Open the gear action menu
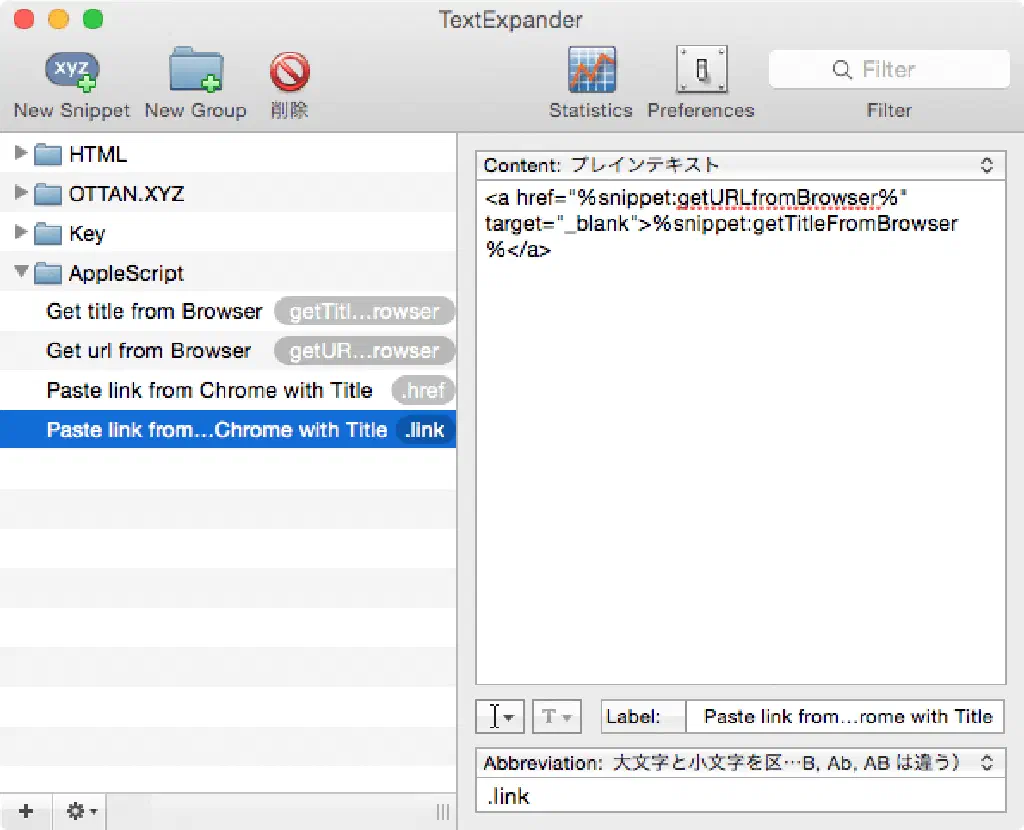This screenshot has height=830, width=1024. coord(80,811)
